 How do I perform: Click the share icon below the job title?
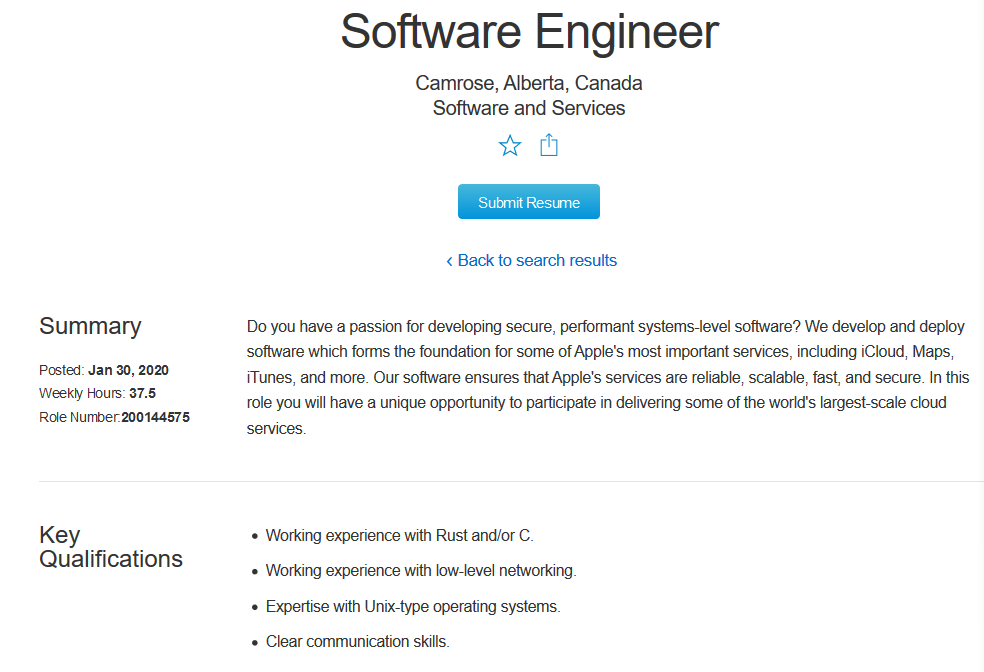pos(548,146)
